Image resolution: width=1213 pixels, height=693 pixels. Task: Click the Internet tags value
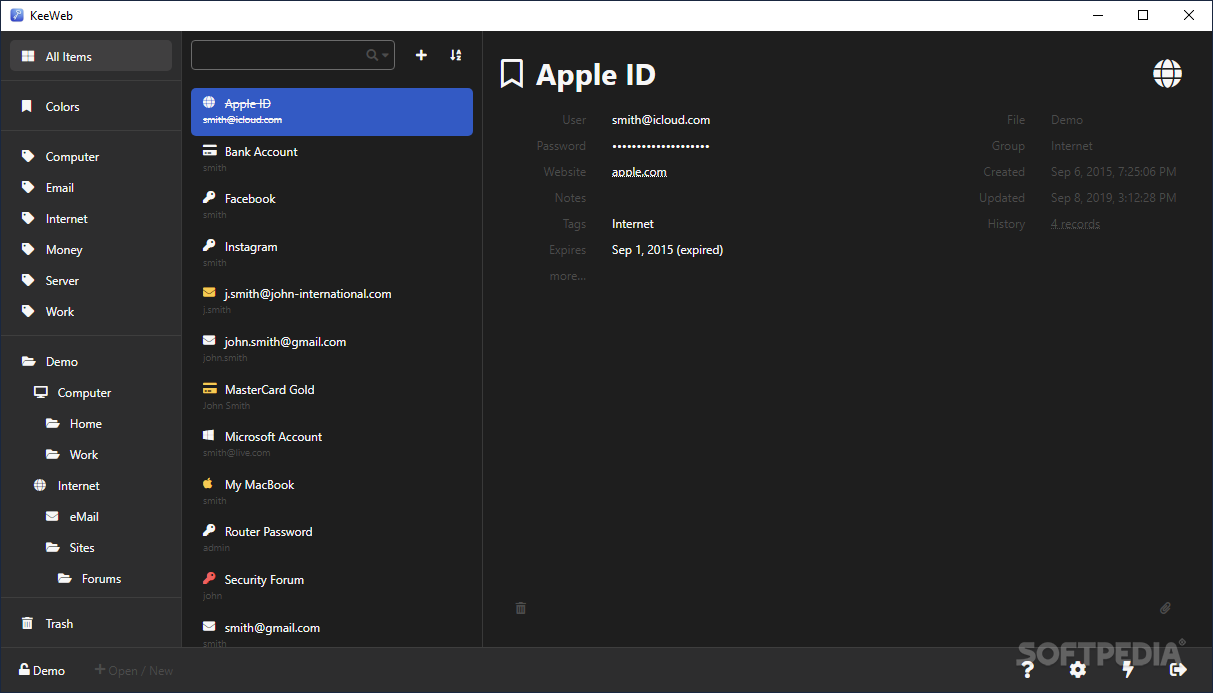click(633, 224)
